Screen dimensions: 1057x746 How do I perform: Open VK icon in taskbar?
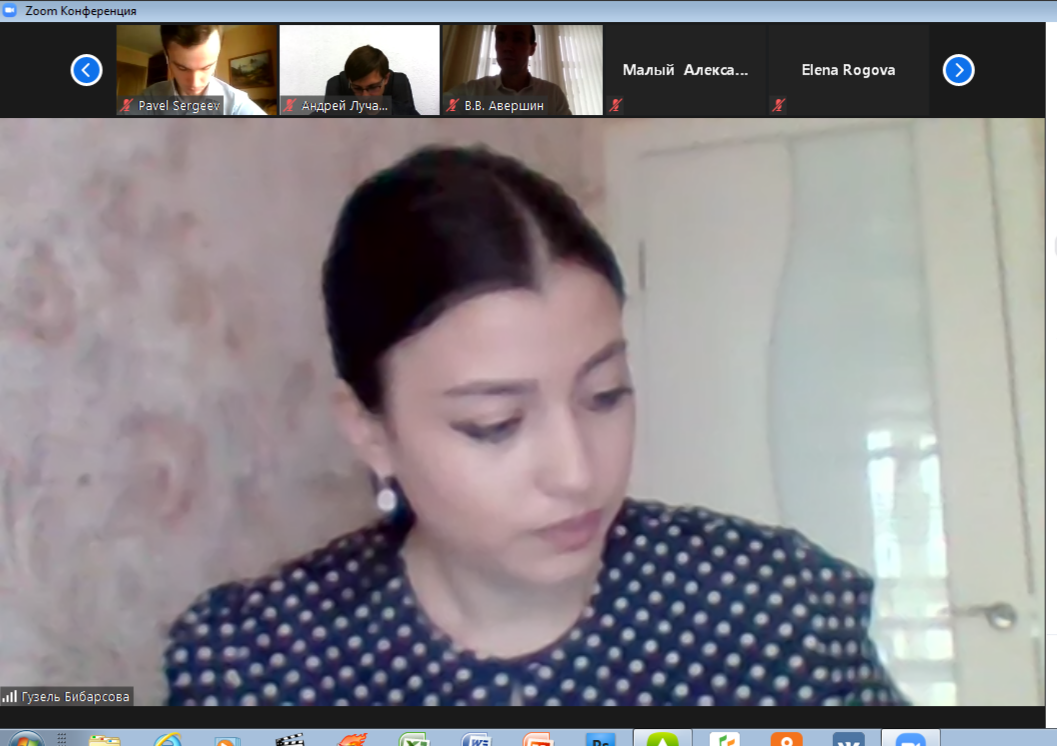point(849,739)
